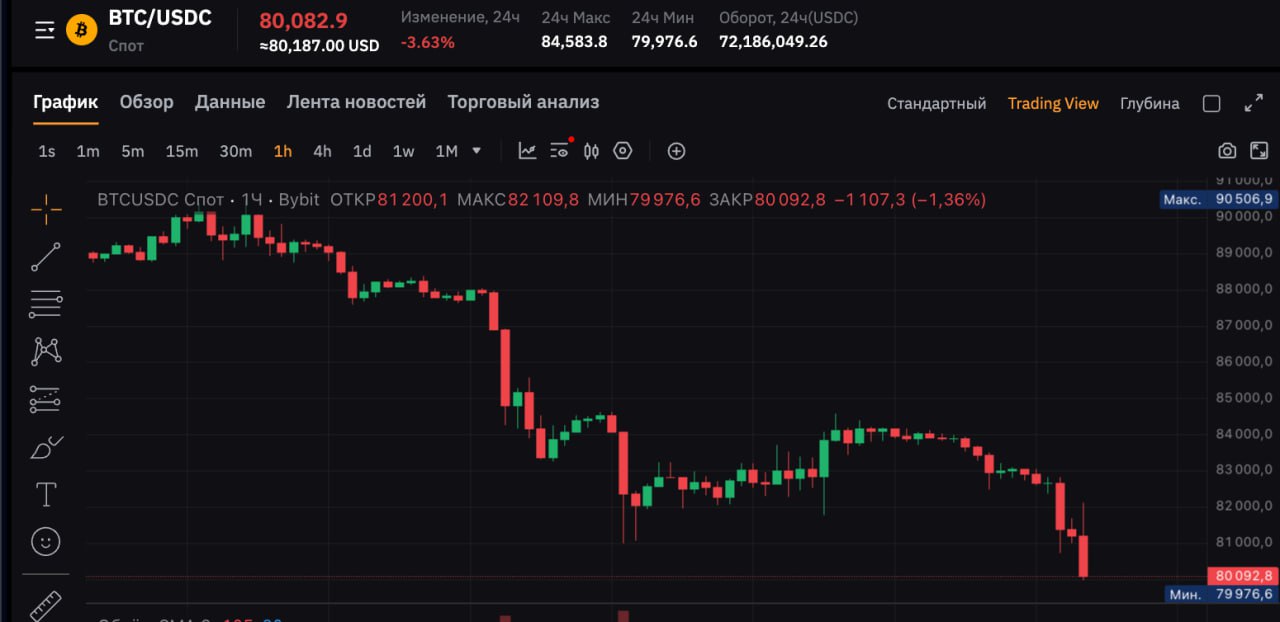1280x622 pixels.
Task: Select the trend line drawing tool
Action: 45,257
